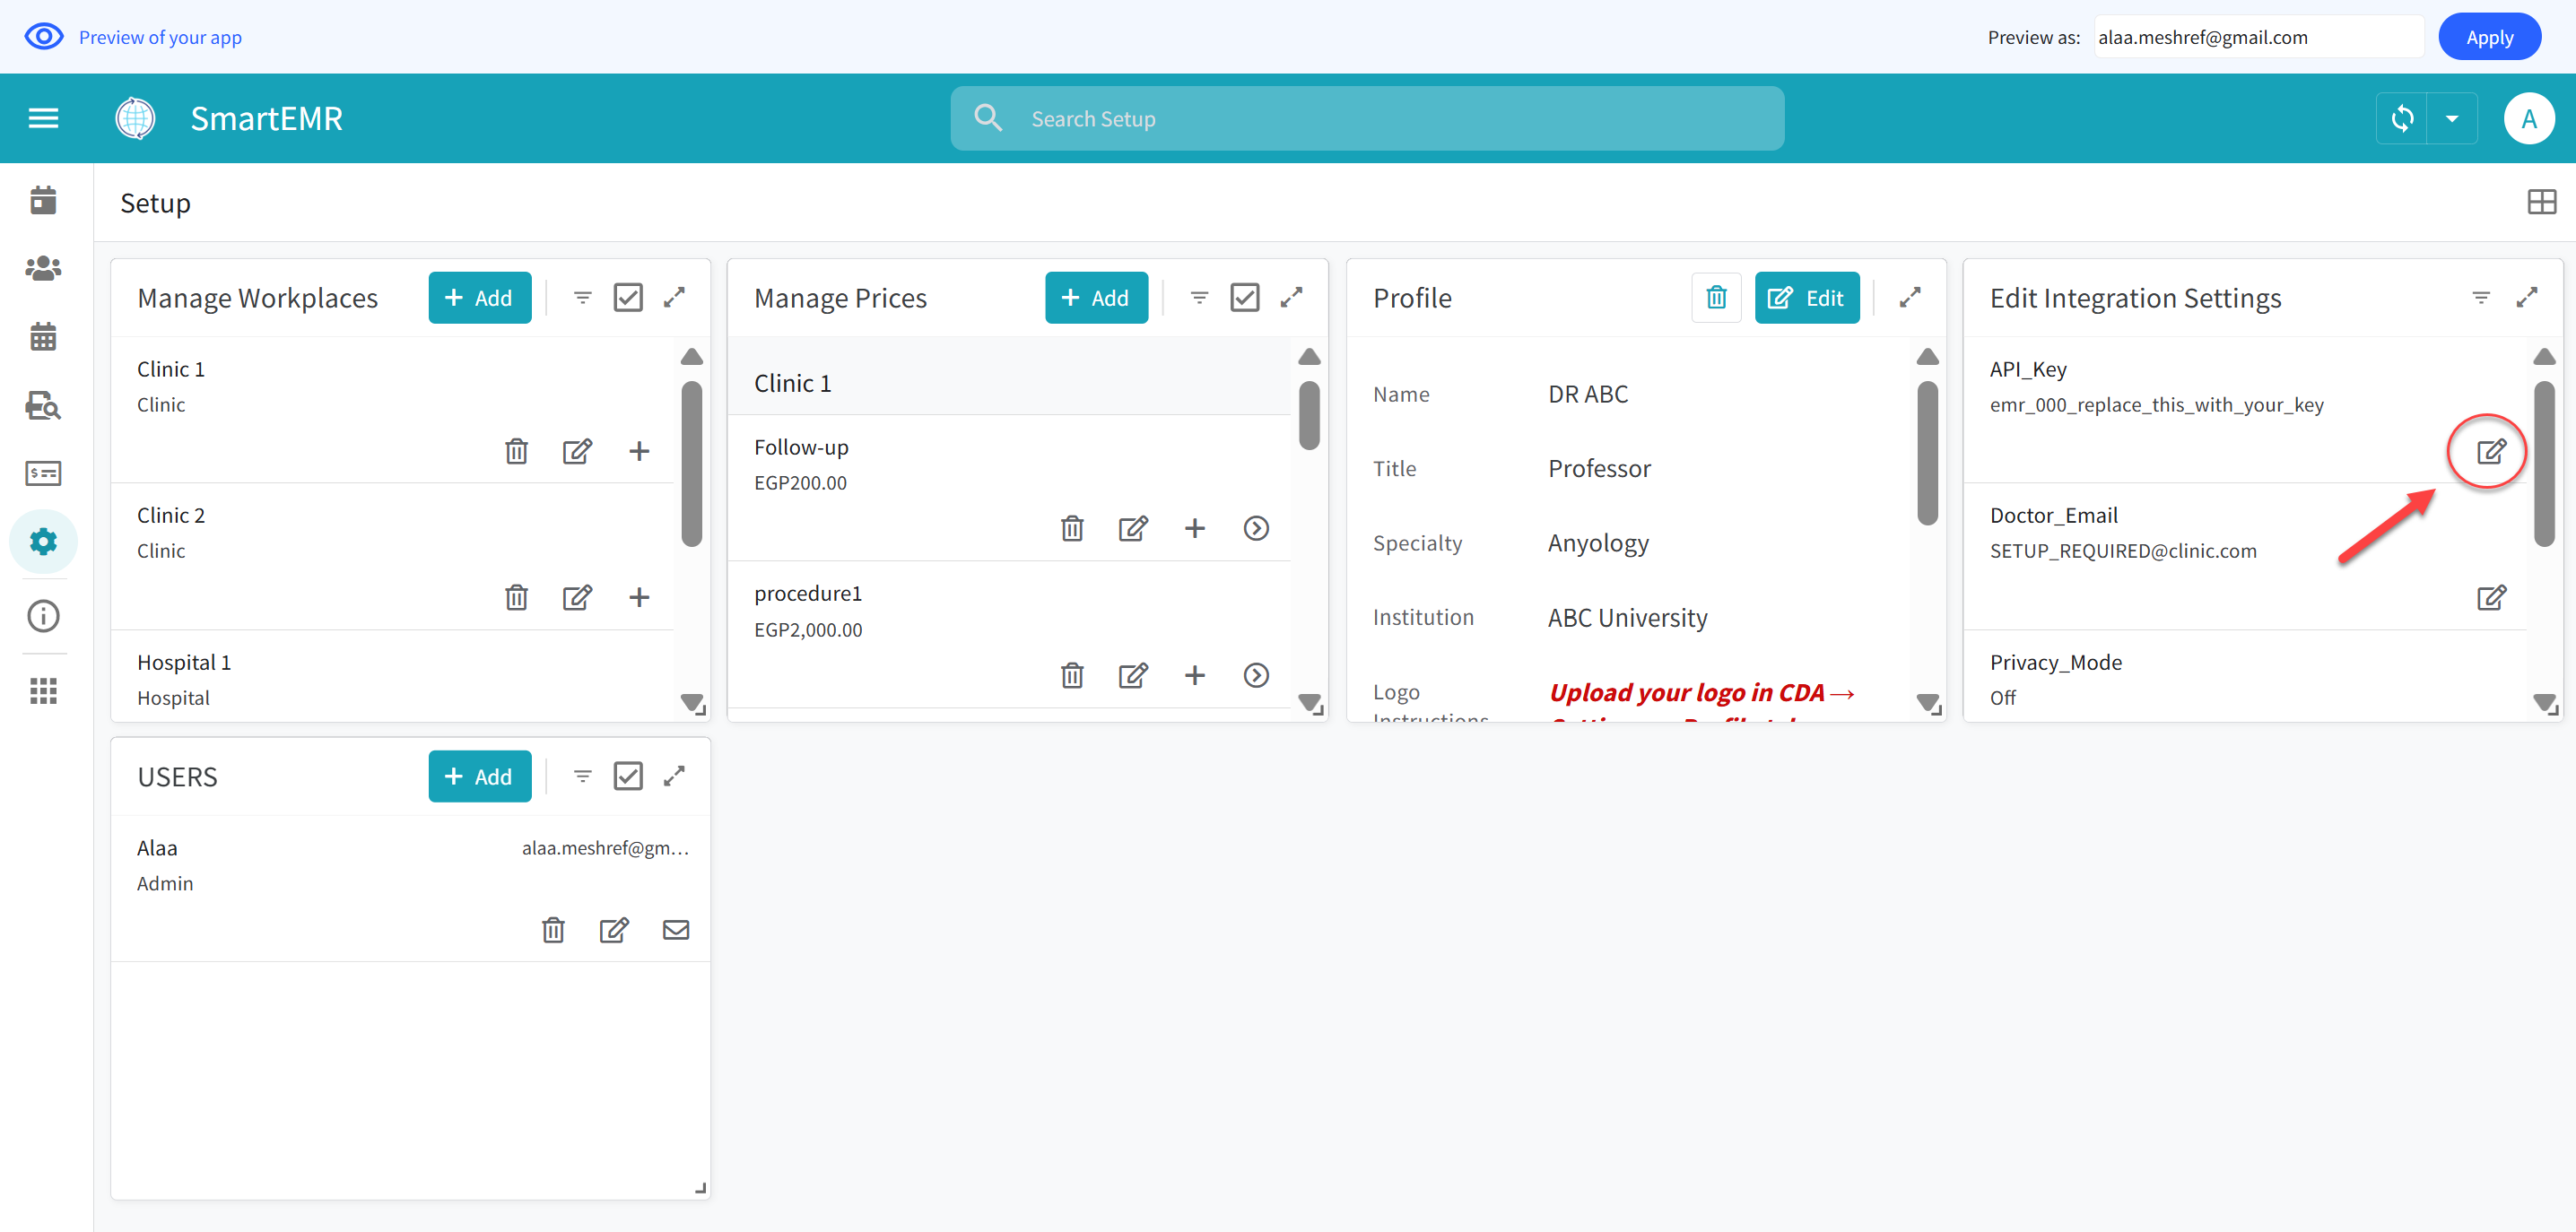Expand details for procedure1
The height and width of the screenshot is (1232, 2576).
pyautogui.click(x=1256, y=675)
